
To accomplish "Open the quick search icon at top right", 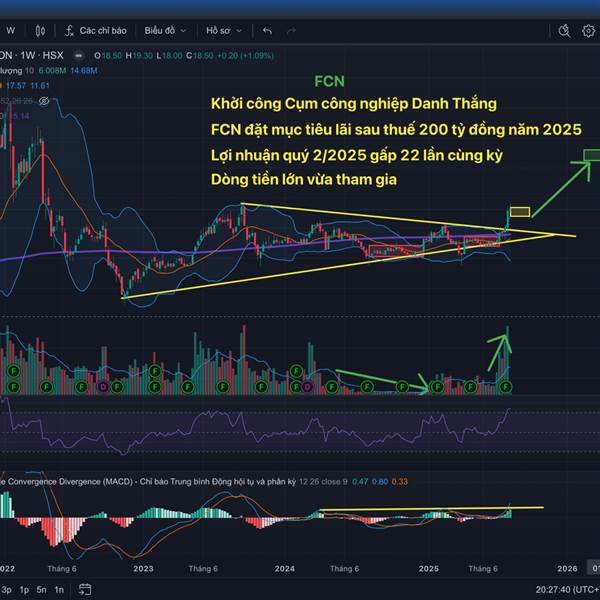I will [x=564, y=31].
